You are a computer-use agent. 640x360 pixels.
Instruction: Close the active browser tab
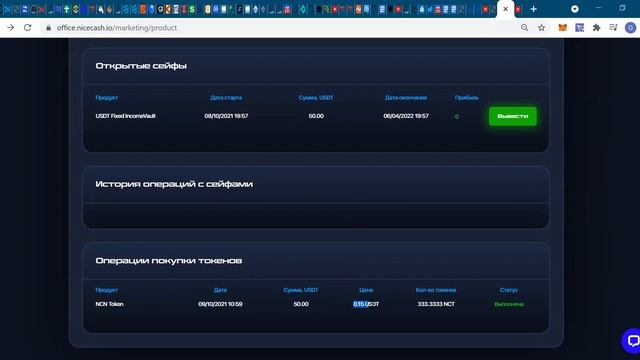(x=505, y=9)
